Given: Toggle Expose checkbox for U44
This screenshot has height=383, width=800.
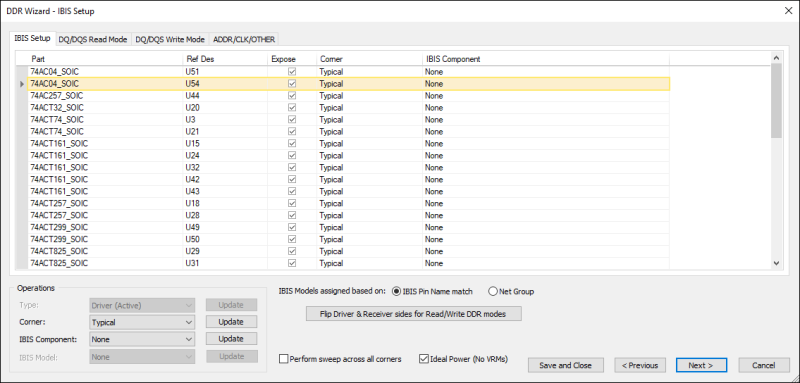Looking at the screenshot, I should pos(292,96).
